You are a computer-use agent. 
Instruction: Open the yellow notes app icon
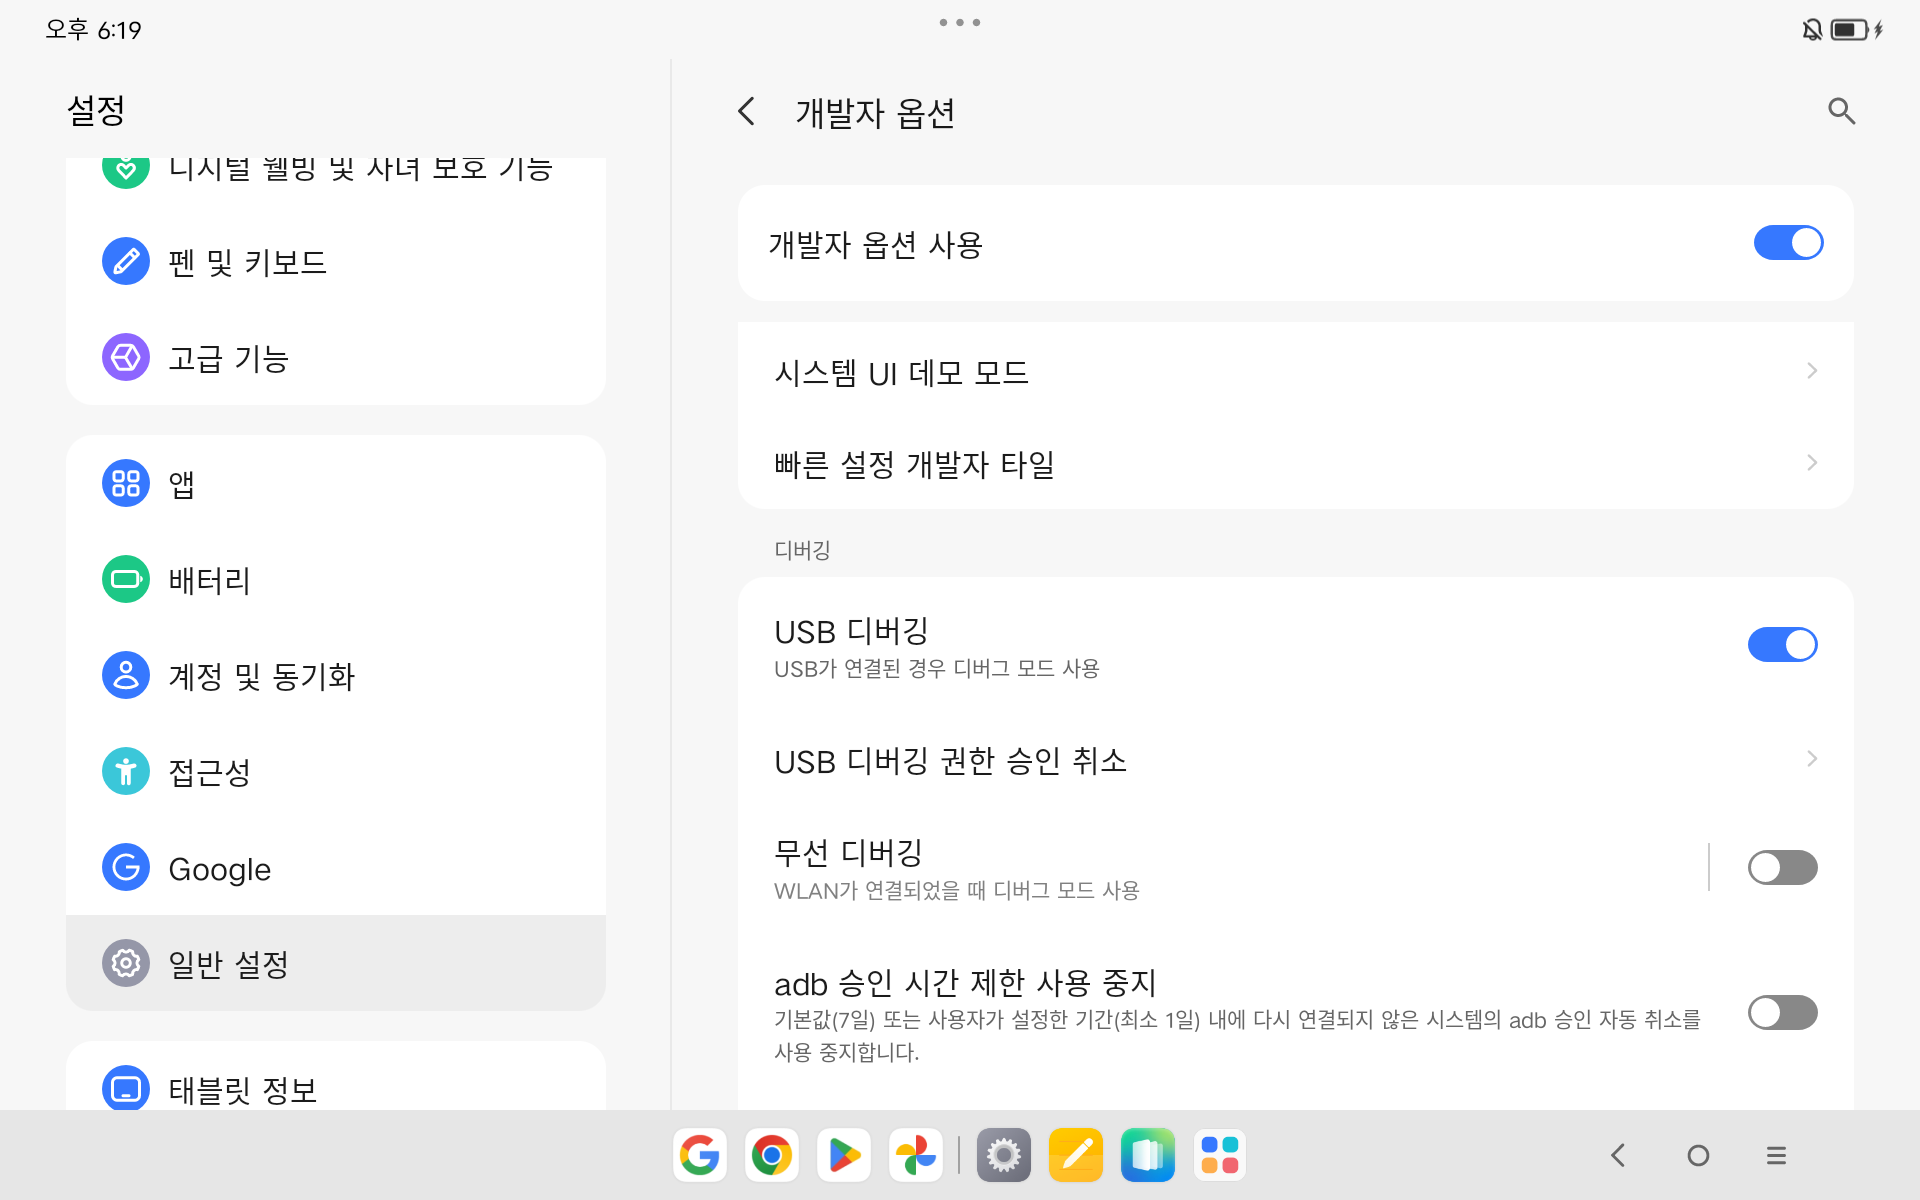(1076, 1156)
